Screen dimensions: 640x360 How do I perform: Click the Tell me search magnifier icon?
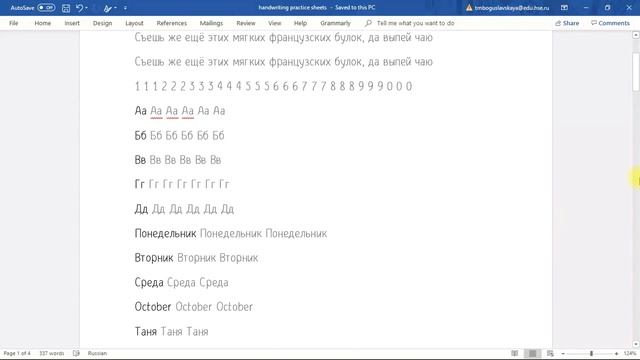[368, 23]
